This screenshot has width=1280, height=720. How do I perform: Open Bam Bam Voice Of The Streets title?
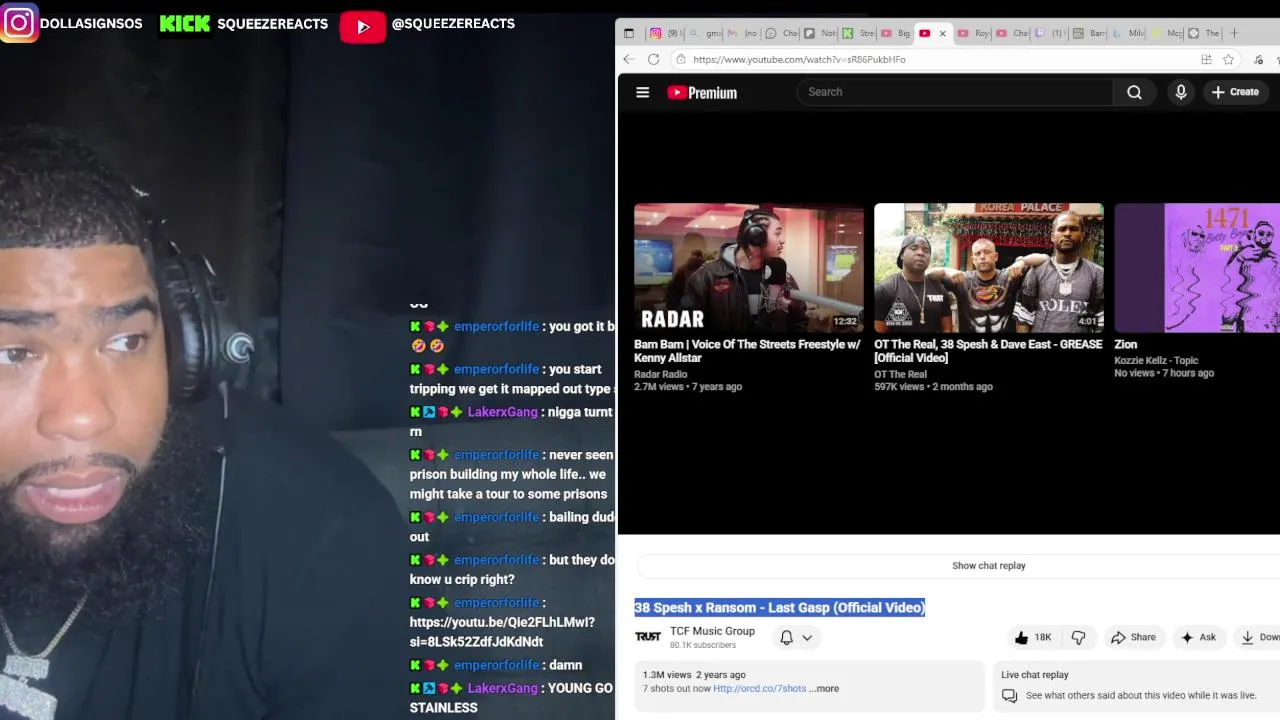pyautogui.click(x=747, y=351)
